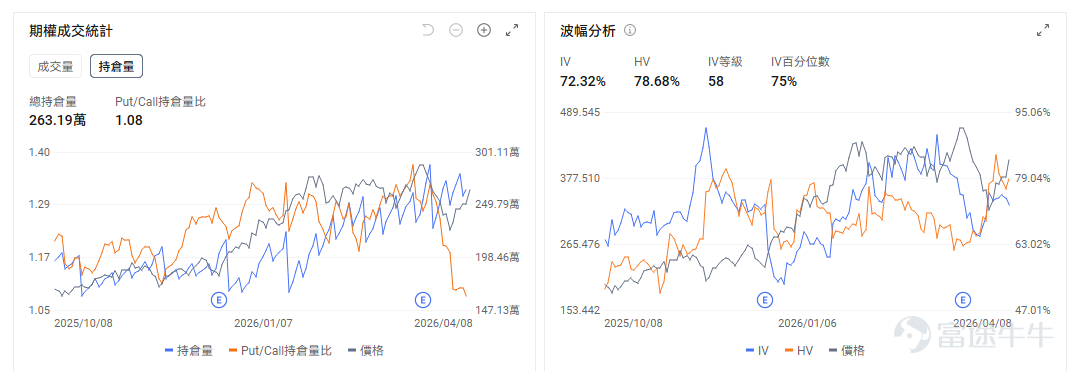1074x371 pixels.
Task: Click the second earnings E marker in 波幅分析
Action: [964, 300]
